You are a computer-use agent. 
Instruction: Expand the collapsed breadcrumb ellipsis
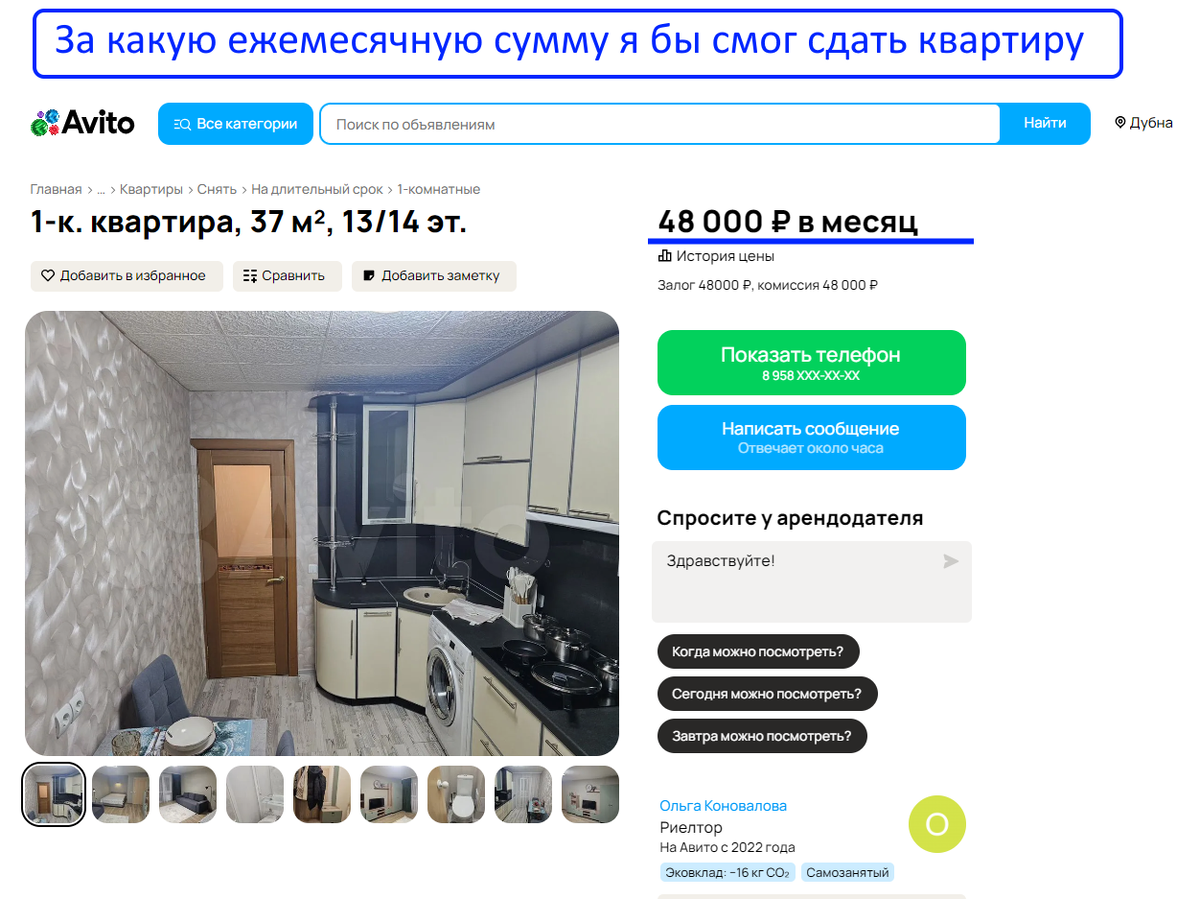coord(101,189)
